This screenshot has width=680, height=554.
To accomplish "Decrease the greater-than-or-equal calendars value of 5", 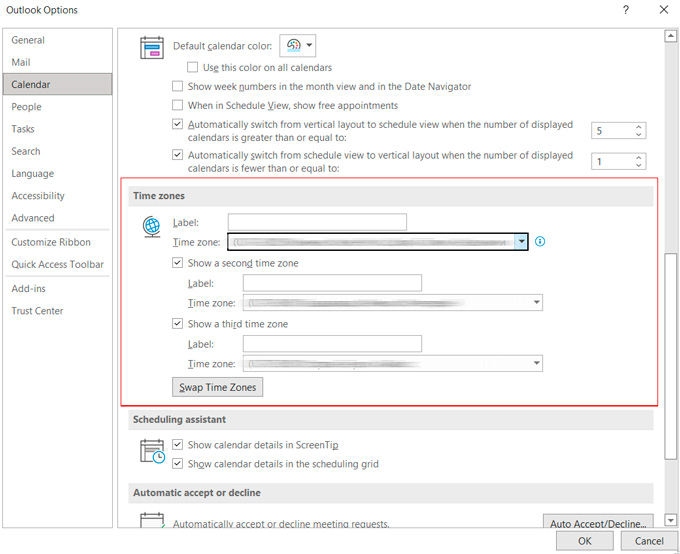I will [638, 134].
